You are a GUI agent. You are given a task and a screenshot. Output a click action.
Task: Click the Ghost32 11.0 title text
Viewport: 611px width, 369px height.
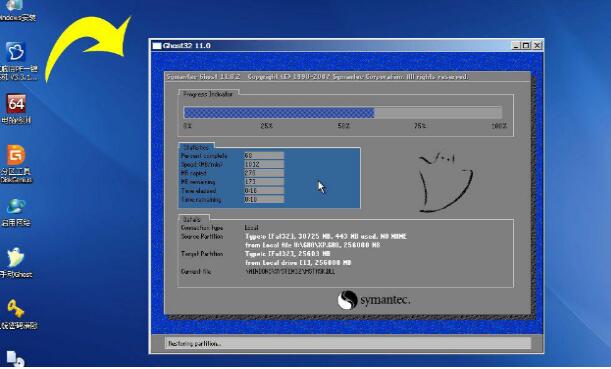tap(187, 46)
